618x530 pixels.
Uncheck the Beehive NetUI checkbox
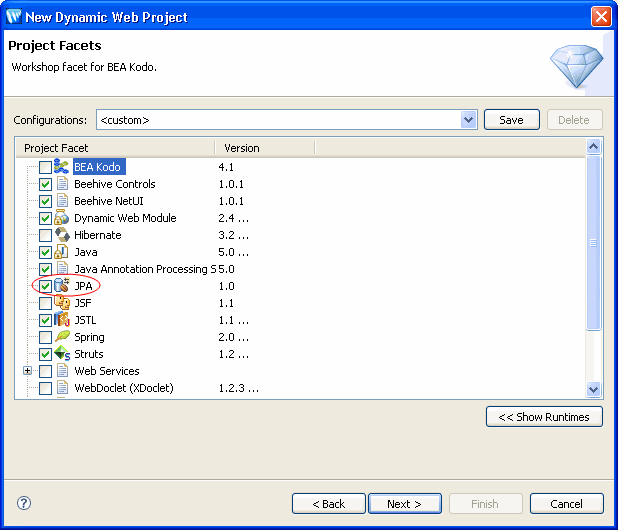tap(45, 201)
